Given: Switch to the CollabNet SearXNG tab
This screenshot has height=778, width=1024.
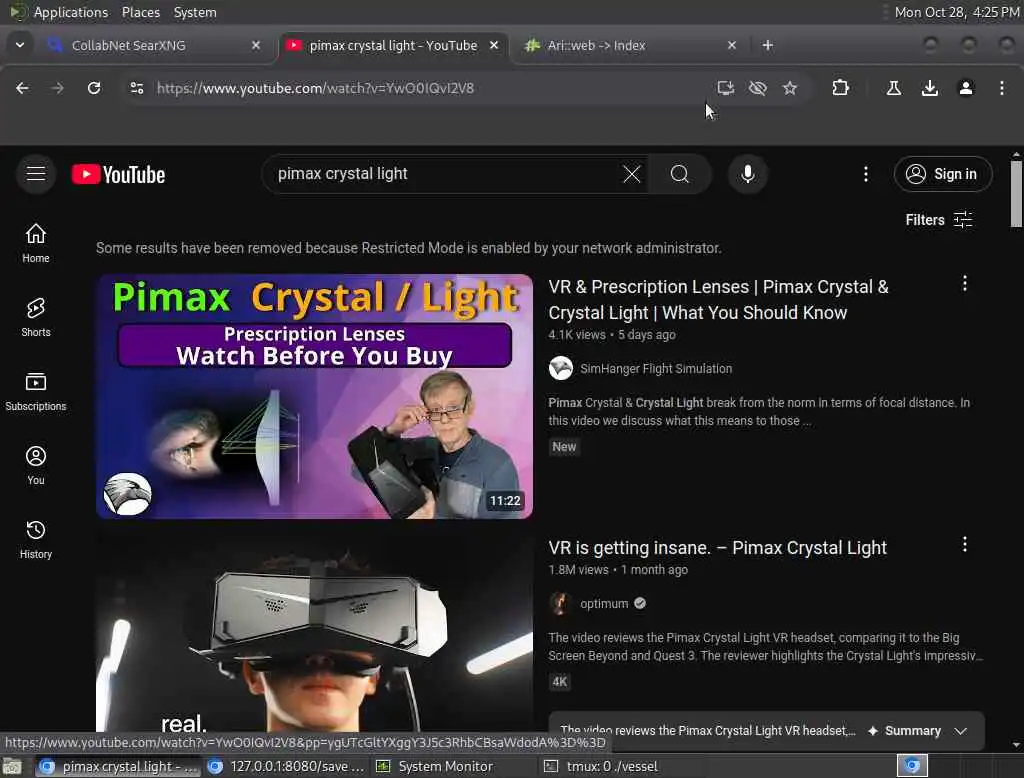Looking at the screenshot, I should click(154, 45).
